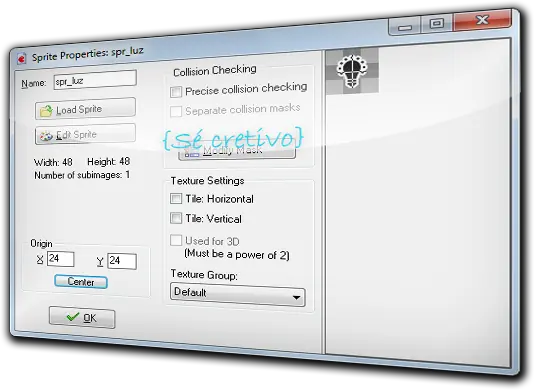
Task: Click the red GameMaker icon in title bar
Action: click(x=21, y=59)
